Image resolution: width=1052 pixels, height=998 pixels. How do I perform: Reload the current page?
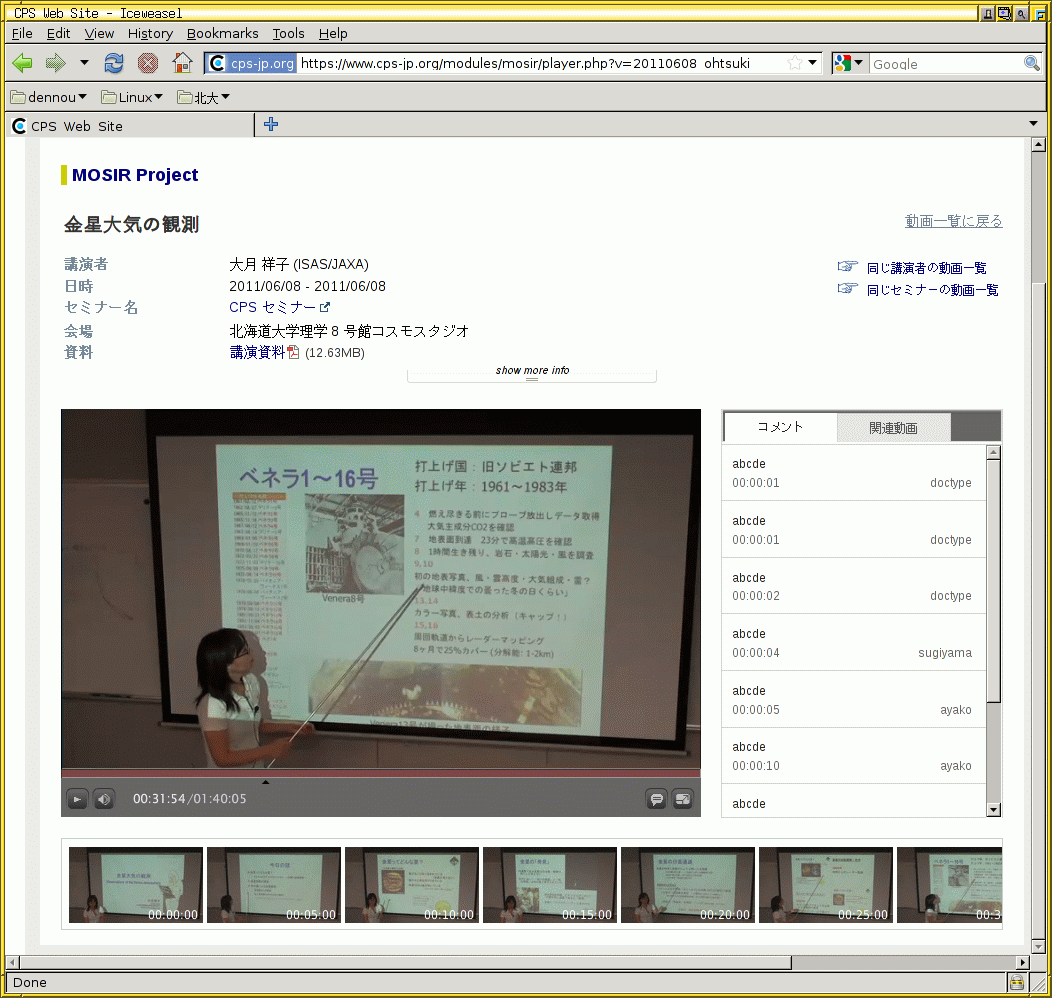coord(113,64)
